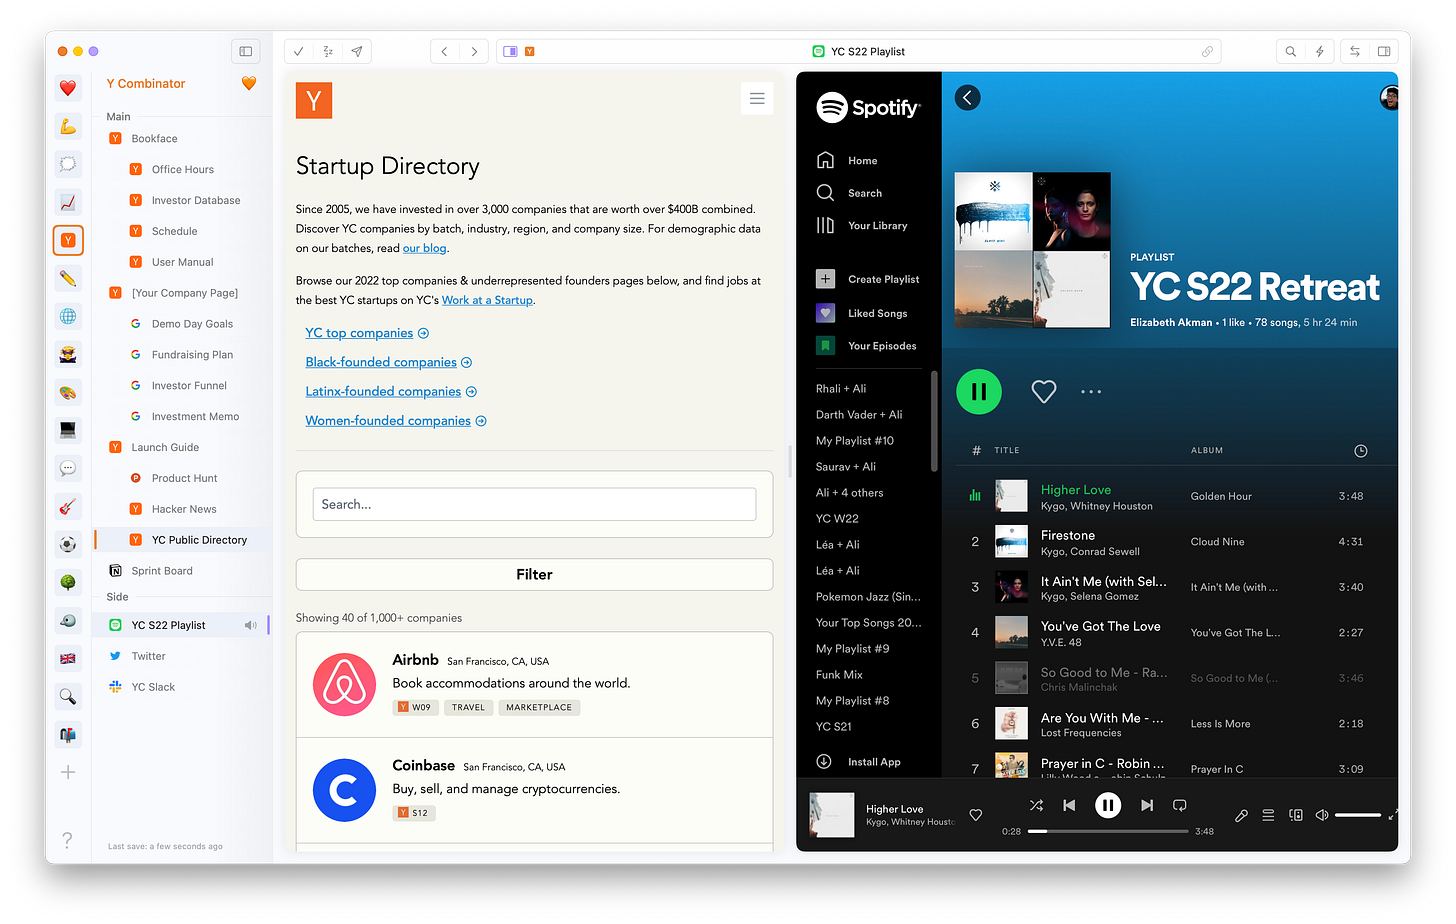Adjust the Spotify volume slider

click(x=1358, y=815)
